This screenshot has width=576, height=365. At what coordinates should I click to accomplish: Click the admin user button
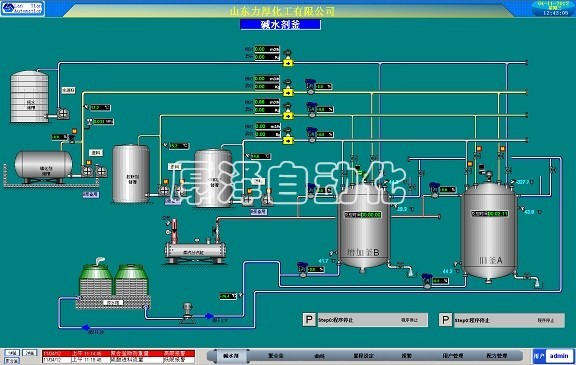tap(559, 355)
